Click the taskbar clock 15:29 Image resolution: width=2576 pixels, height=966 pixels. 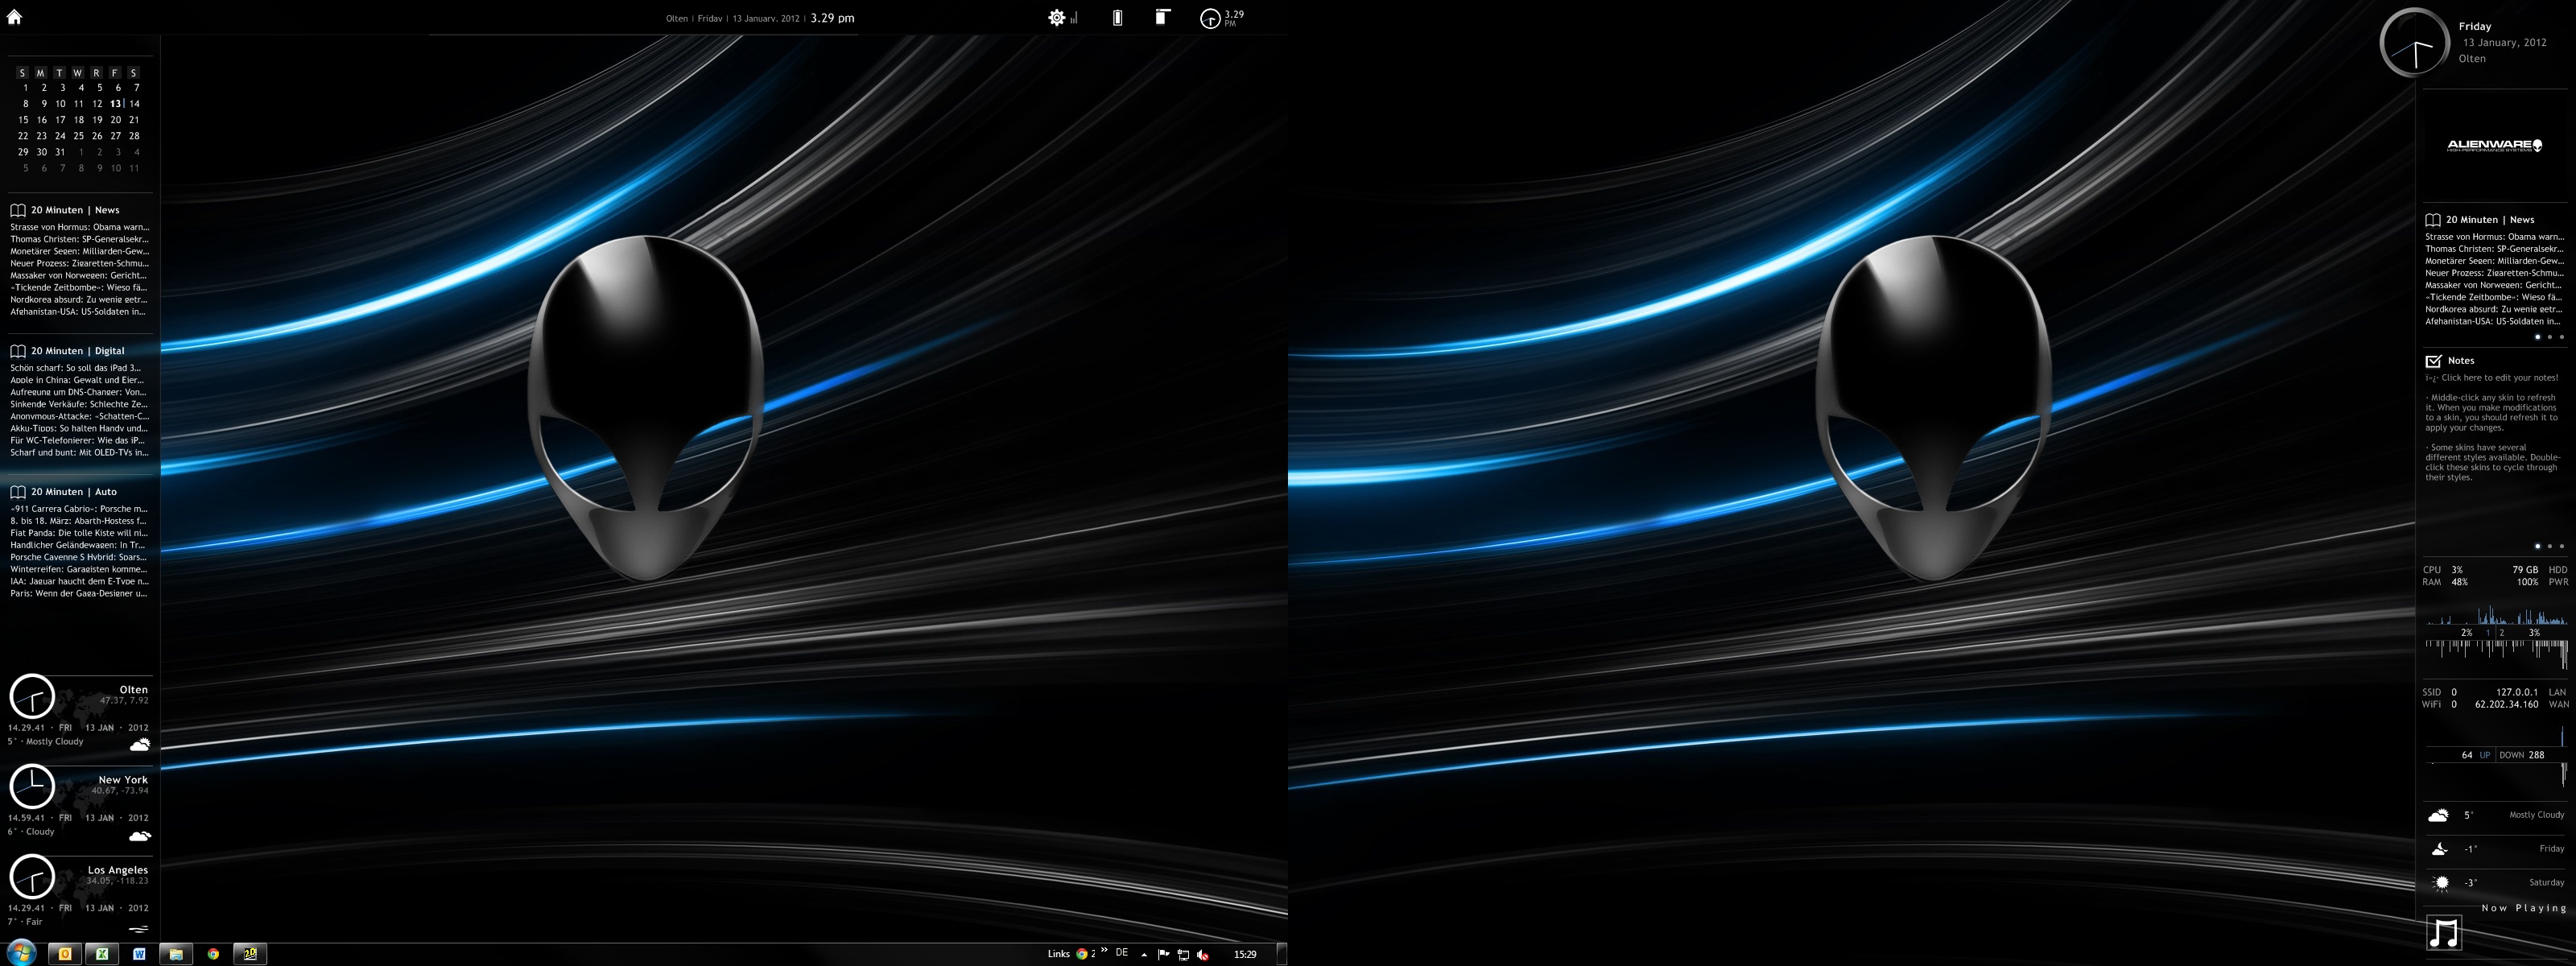[1245, 954]
